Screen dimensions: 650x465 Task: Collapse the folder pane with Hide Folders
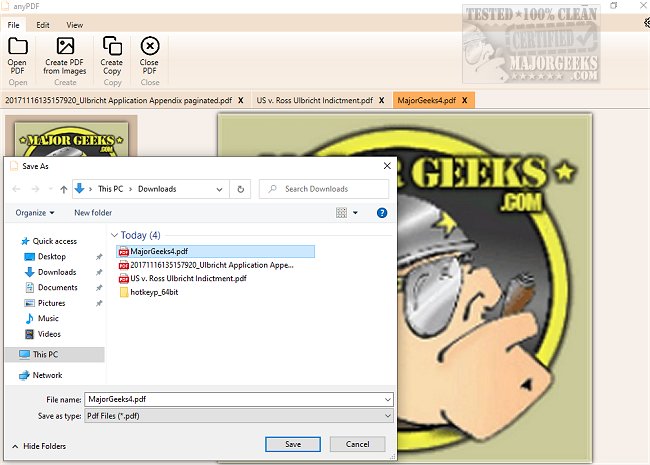[x=39, y=446]
